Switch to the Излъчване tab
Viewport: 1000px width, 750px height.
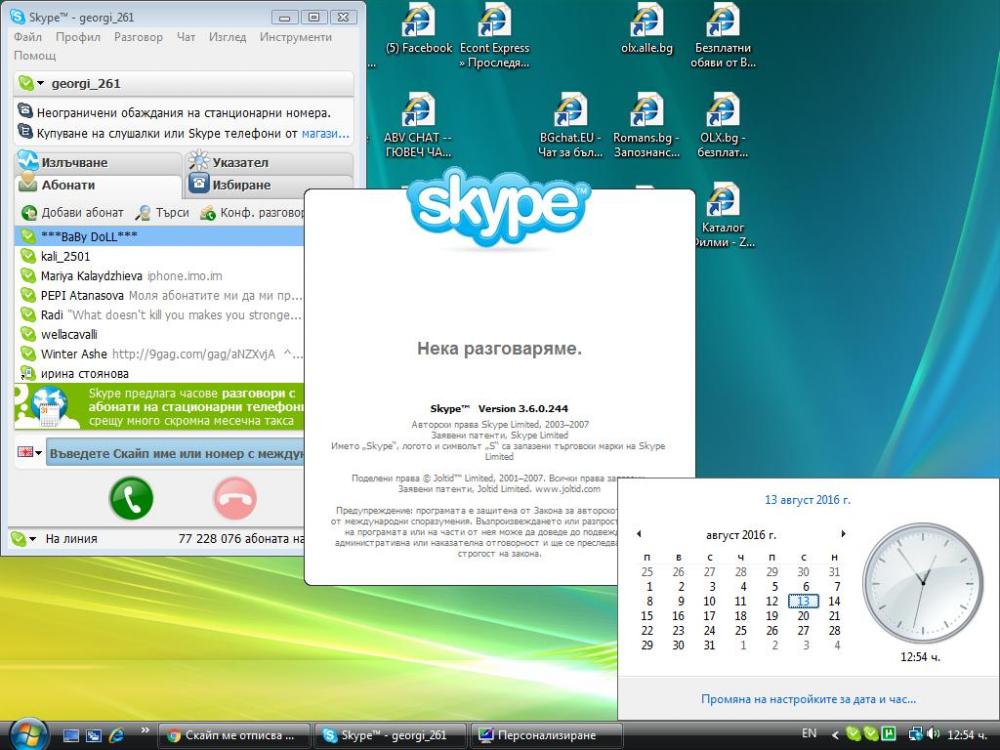98,162
